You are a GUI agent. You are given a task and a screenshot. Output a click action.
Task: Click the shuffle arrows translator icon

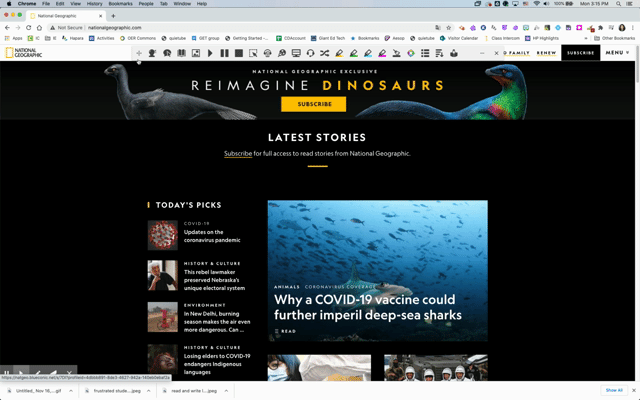(x=324, y=53)
